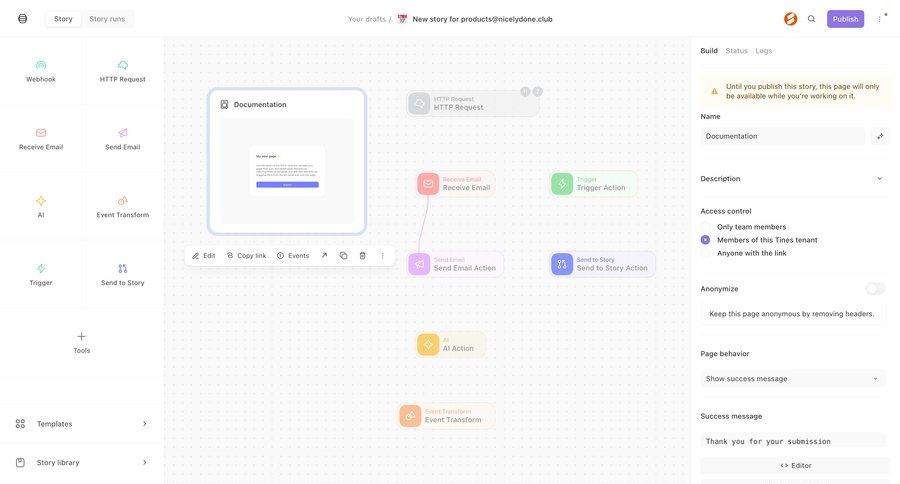Open the Tools plus icon
The width and height of the screenshot is (900, 484).
82,336
